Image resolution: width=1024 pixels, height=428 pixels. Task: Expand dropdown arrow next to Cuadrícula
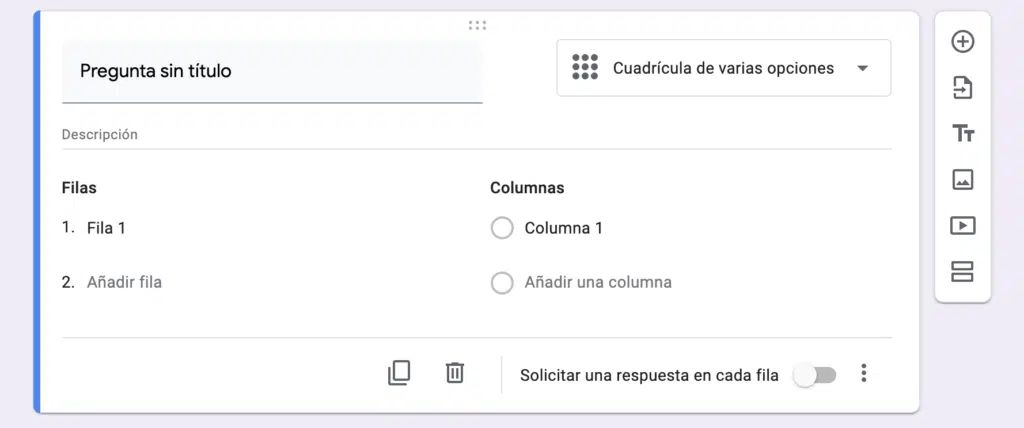coord(863,69)
